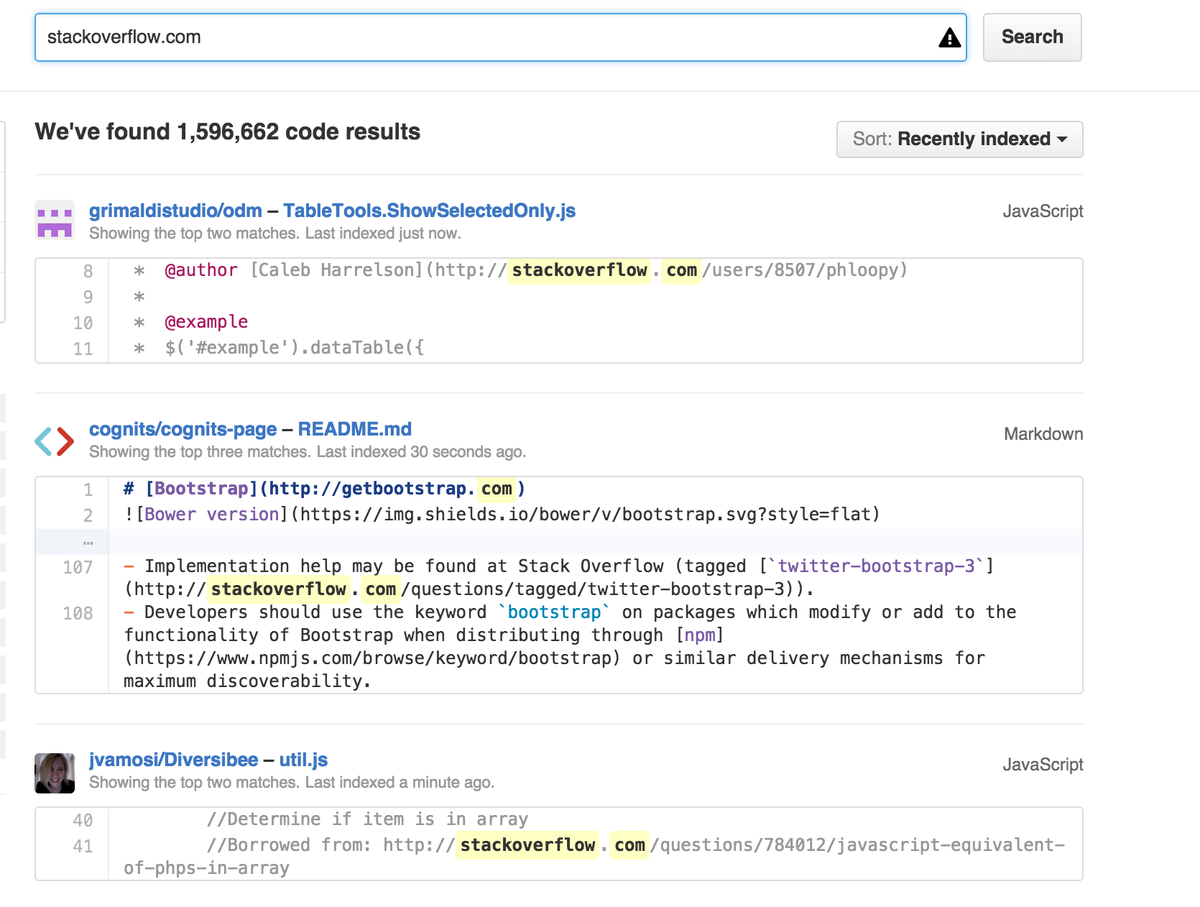Click line number 1 in README.md result
The height and width of the screenshot is (907, 1200).
point(88,490)
